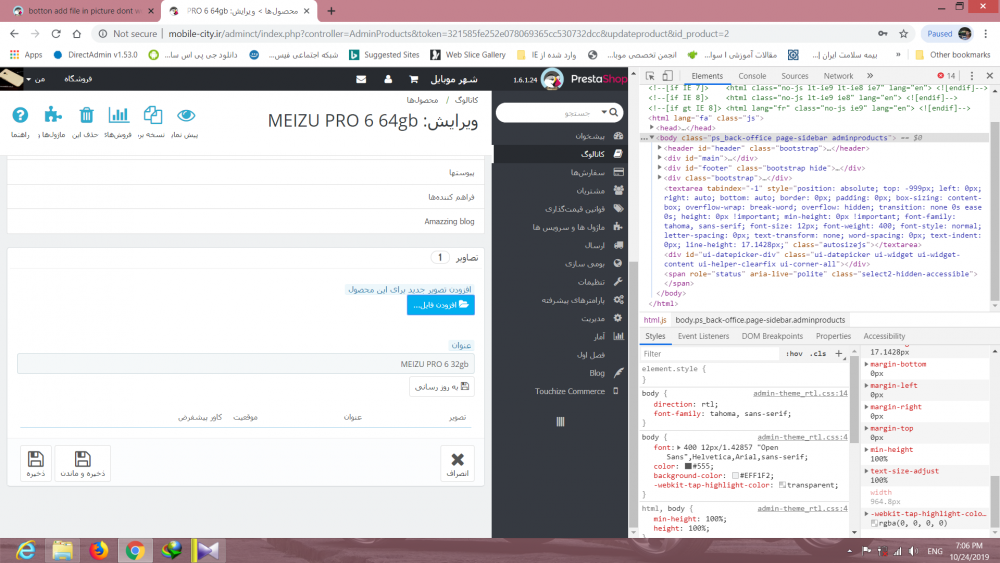
Task: Open the shopping cart orders icon in header
Action: click(x=413, y=79)
